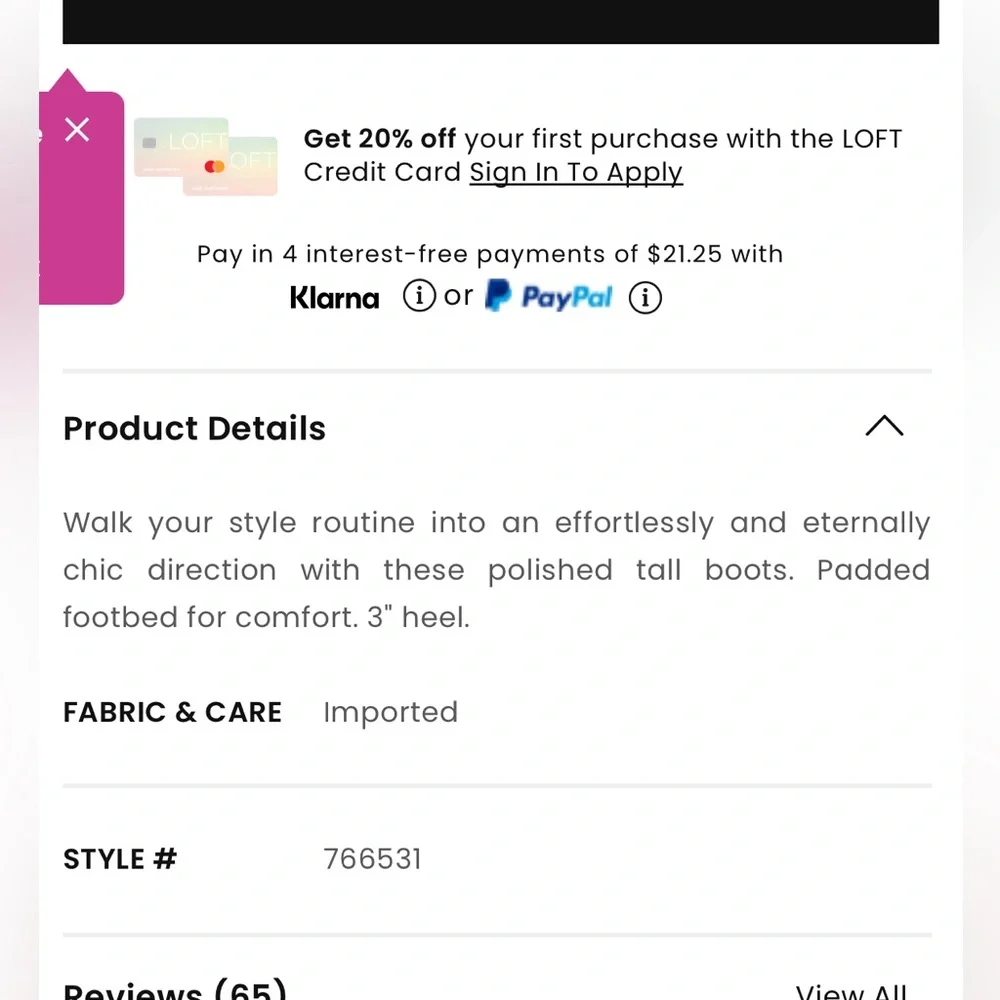This screenshot has width=1000, height=1000.
Task: Click the FABRIC & CARE label
Action: point(172,712)
